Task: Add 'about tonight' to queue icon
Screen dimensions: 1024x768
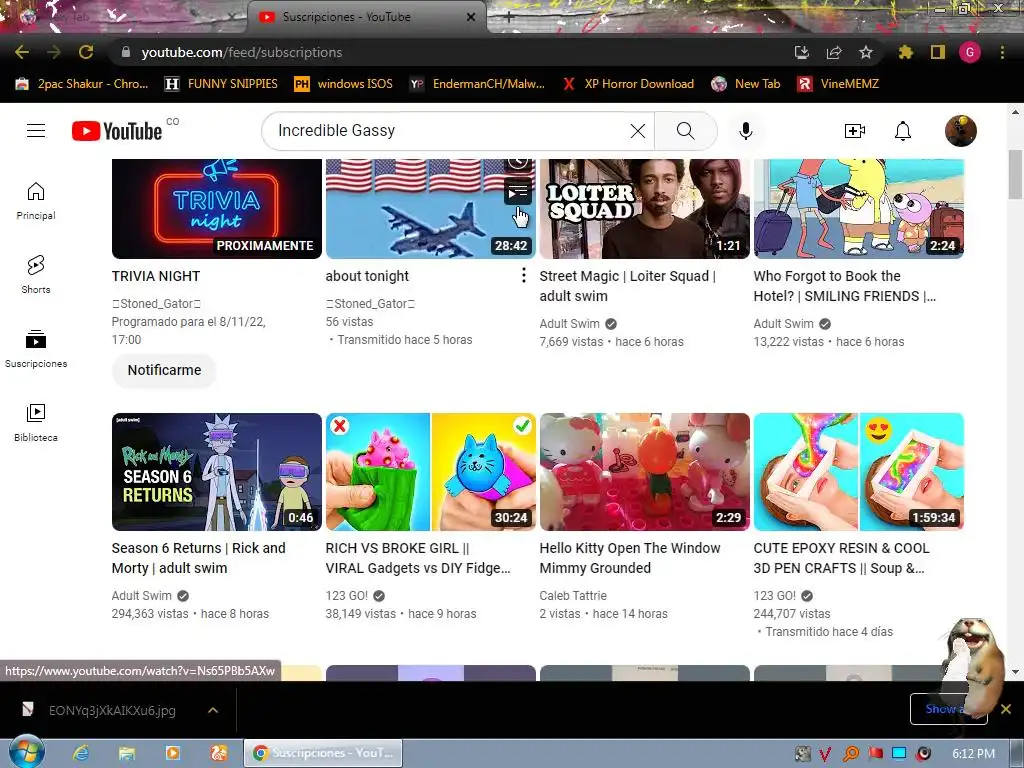Action: (x=518, y=191)
